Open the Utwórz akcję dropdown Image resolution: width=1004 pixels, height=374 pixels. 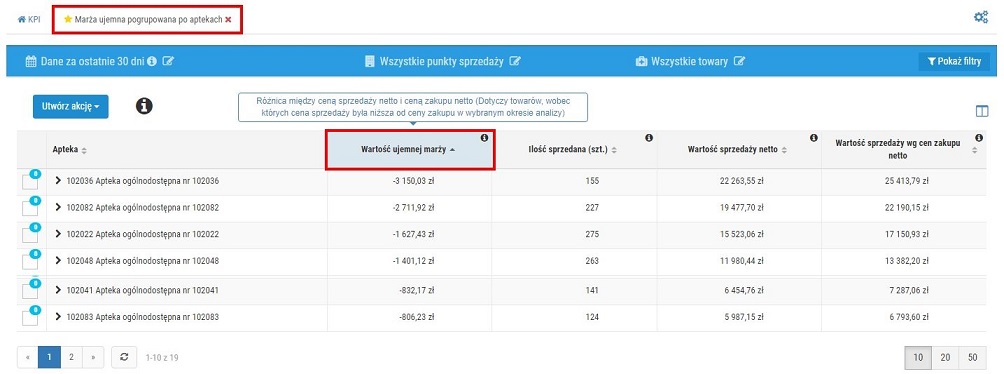70,106
